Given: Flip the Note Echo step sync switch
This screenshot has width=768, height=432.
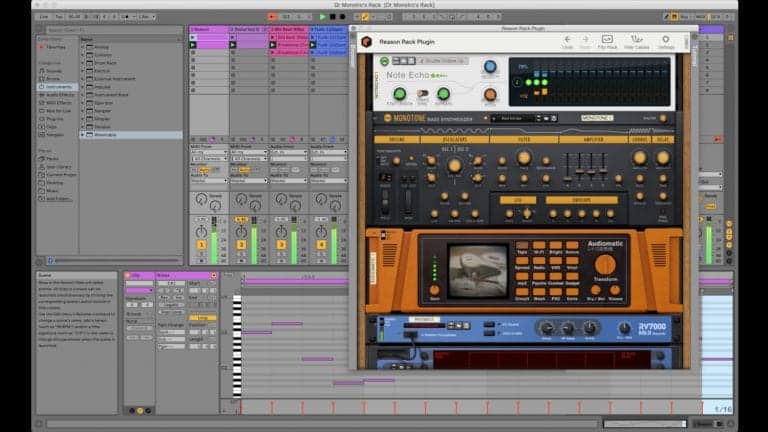Looking at the screenshot, I should 422,93.
